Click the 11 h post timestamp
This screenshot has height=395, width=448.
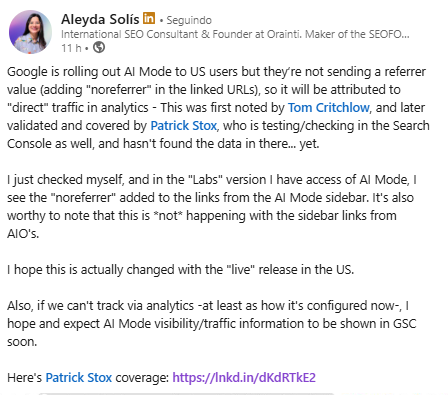pos(71,48)
